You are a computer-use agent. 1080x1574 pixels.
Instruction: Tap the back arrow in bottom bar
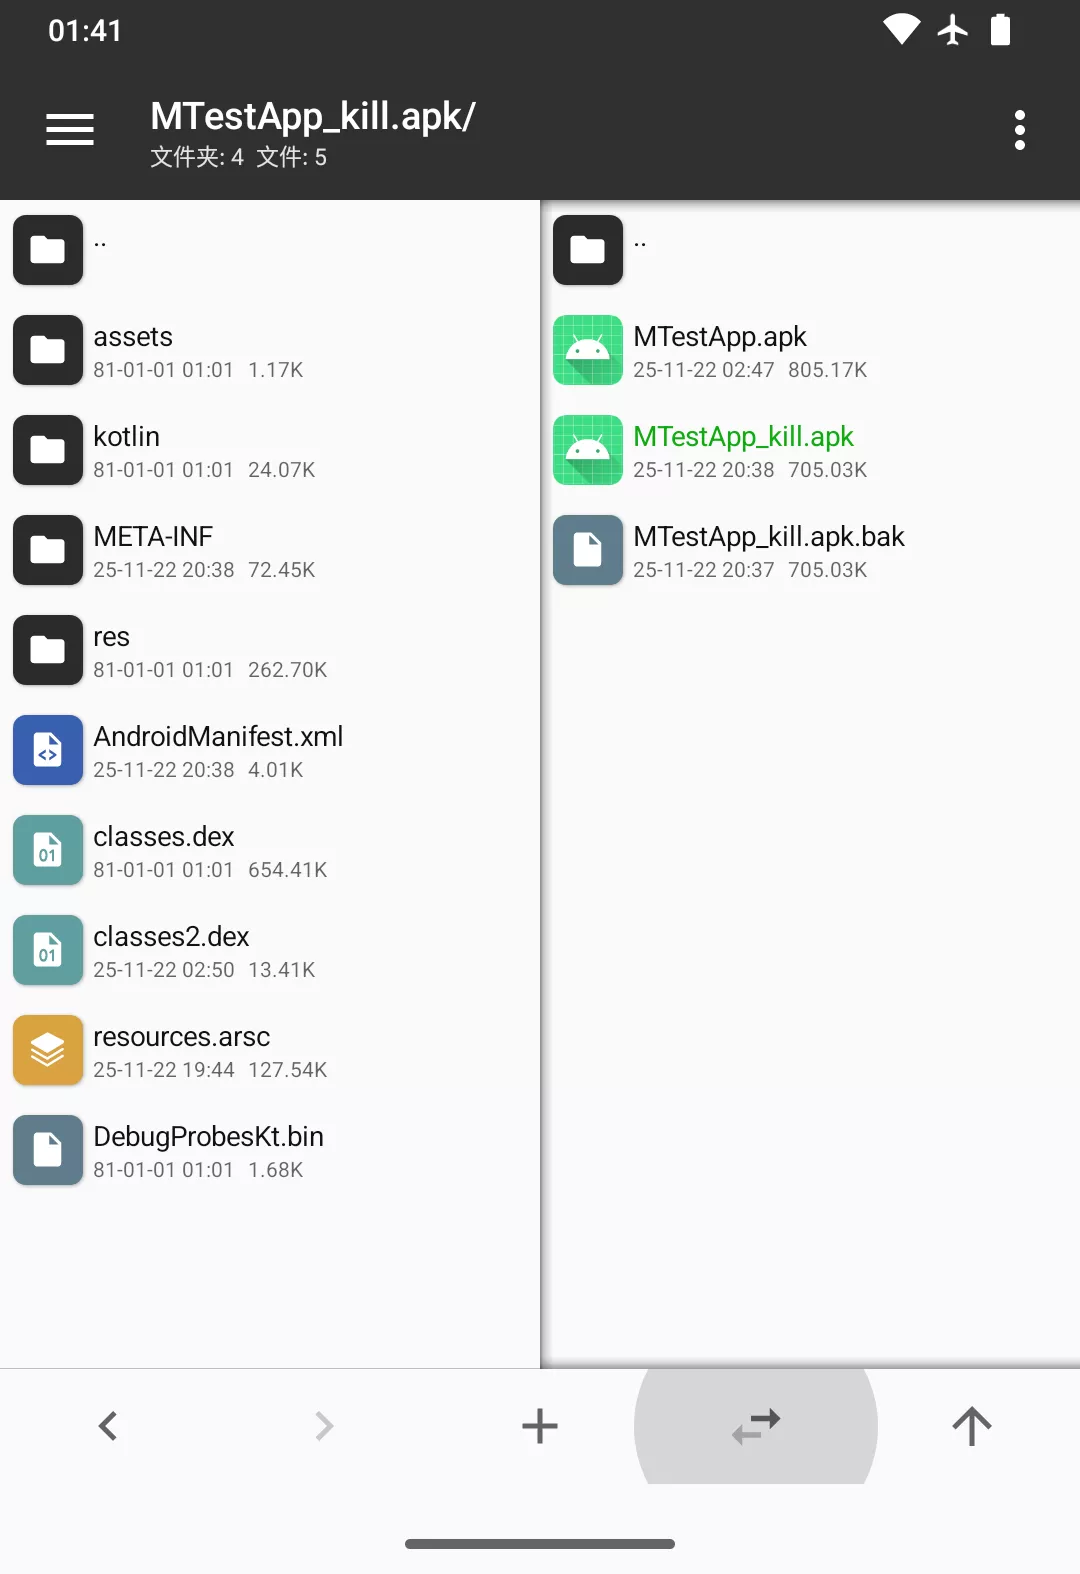click(x=108, y=1426)
